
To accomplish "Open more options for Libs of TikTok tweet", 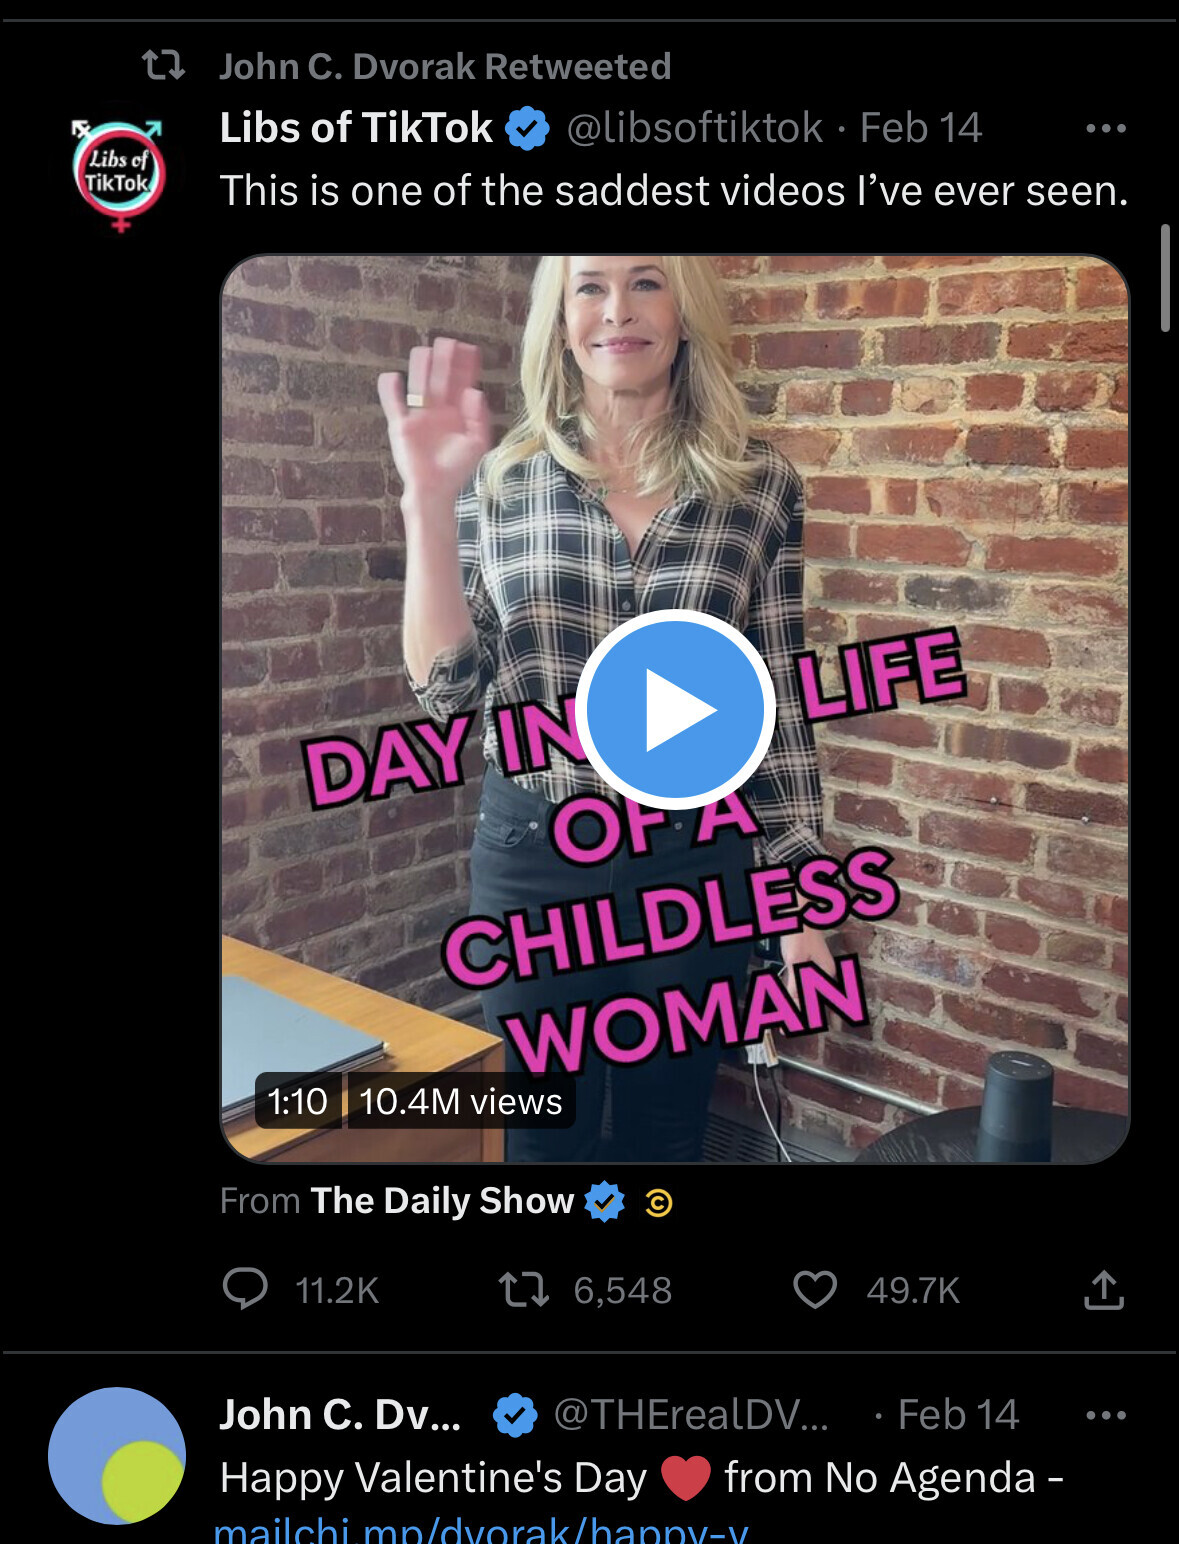I will coord(1105,128).
